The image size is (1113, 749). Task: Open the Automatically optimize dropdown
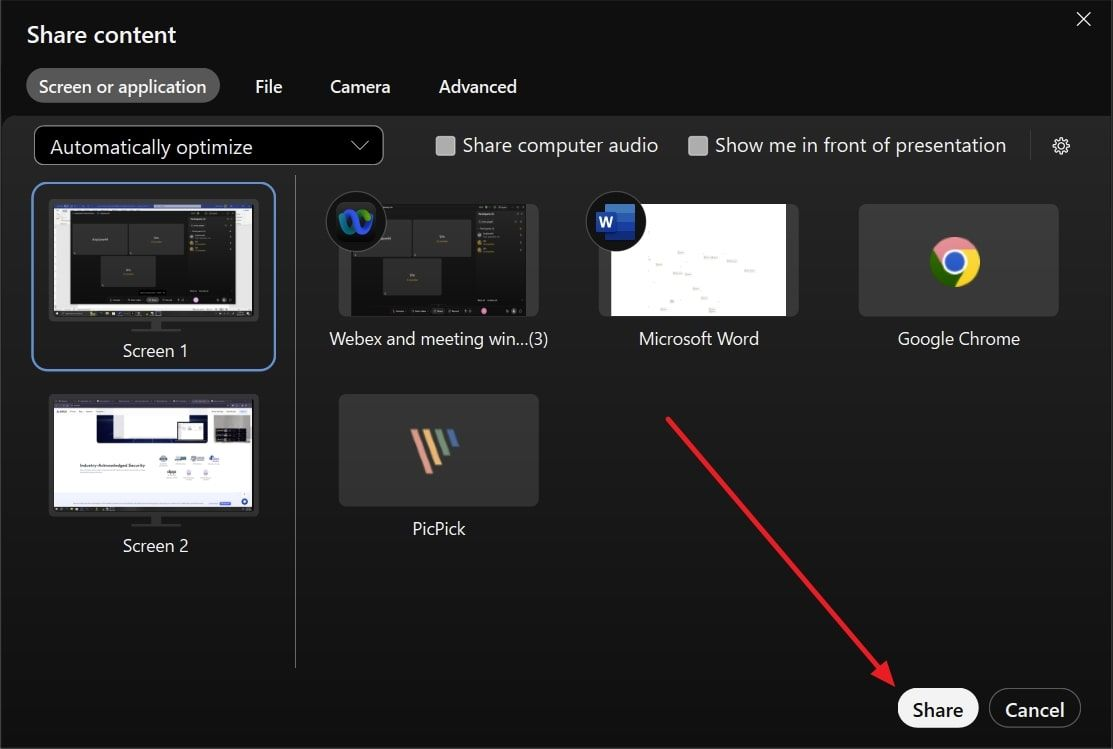[209, 146]
